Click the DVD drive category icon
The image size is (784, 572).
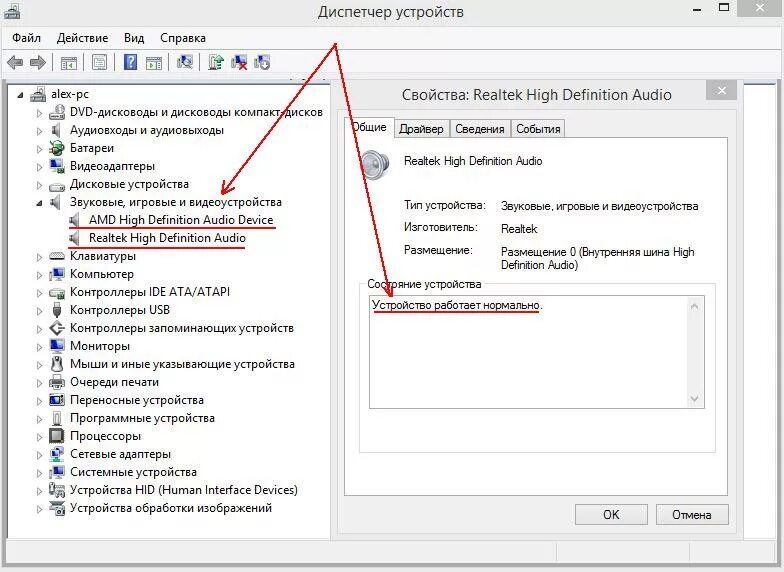click(57, 112)
